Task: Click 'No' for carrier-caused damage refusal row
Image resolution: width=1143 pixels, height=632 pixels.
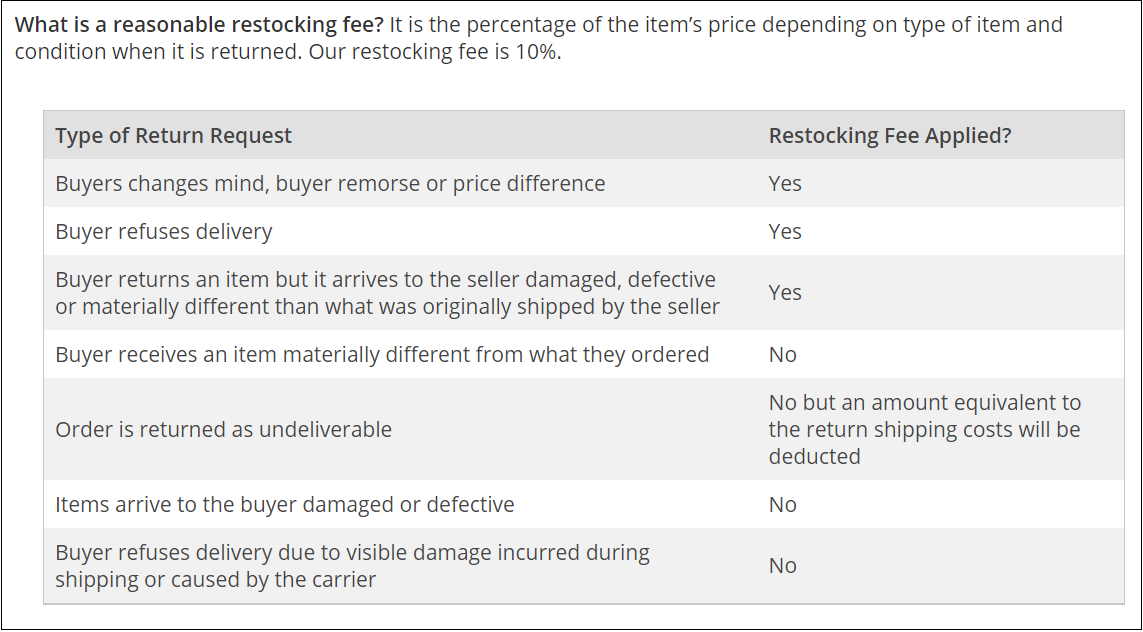Action: (x=782, y=566)
